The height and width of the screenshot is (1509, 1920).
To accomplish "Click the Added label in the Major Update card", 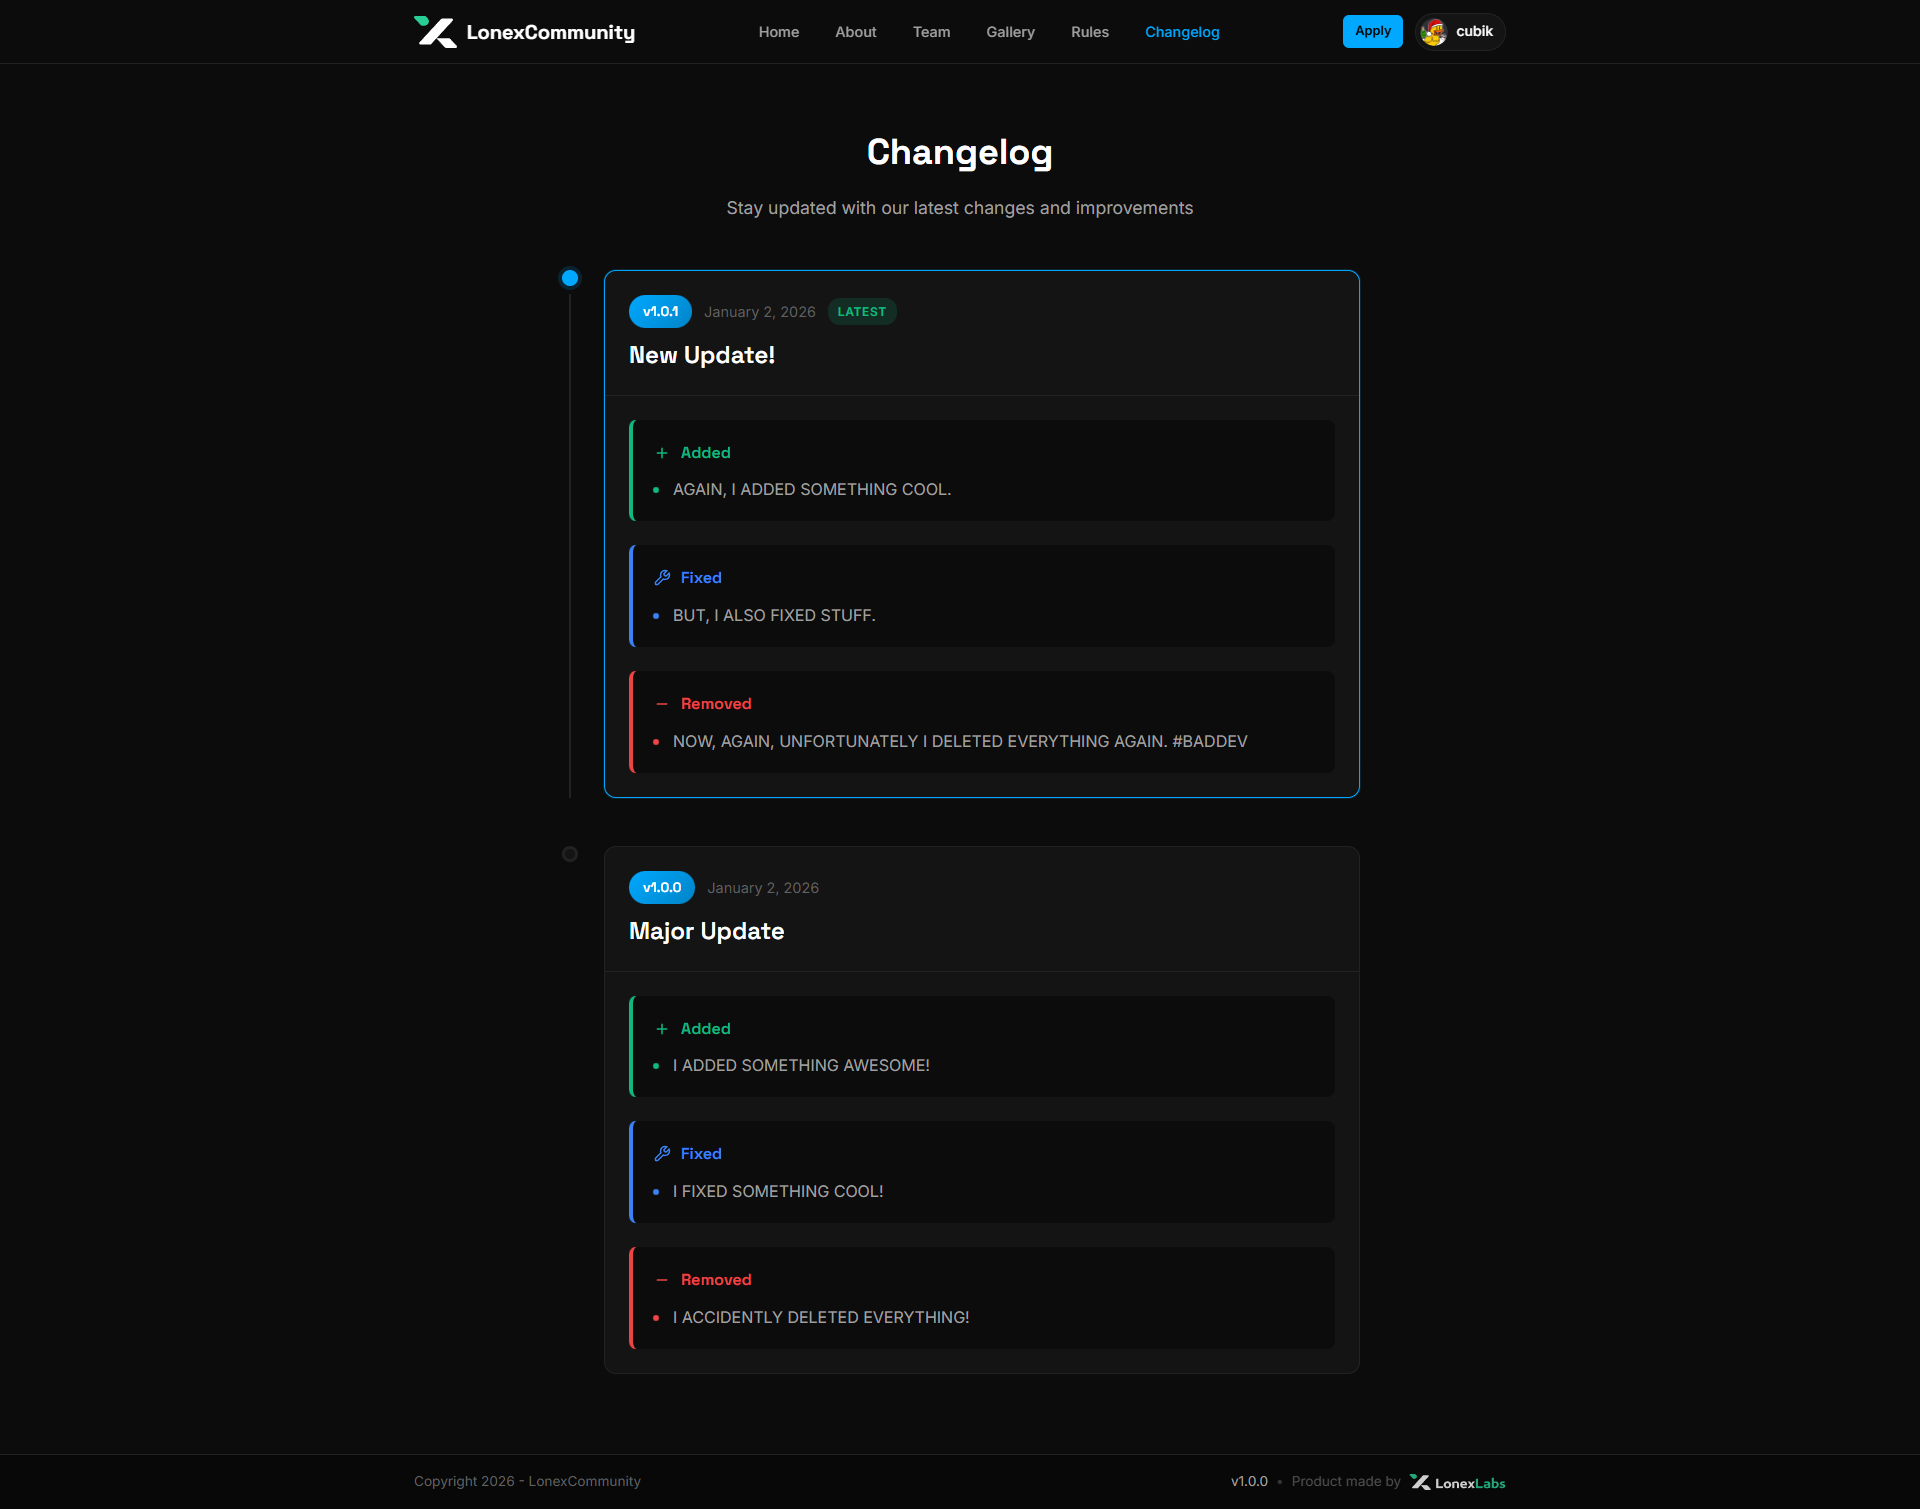I will [x=706, y=1029].
